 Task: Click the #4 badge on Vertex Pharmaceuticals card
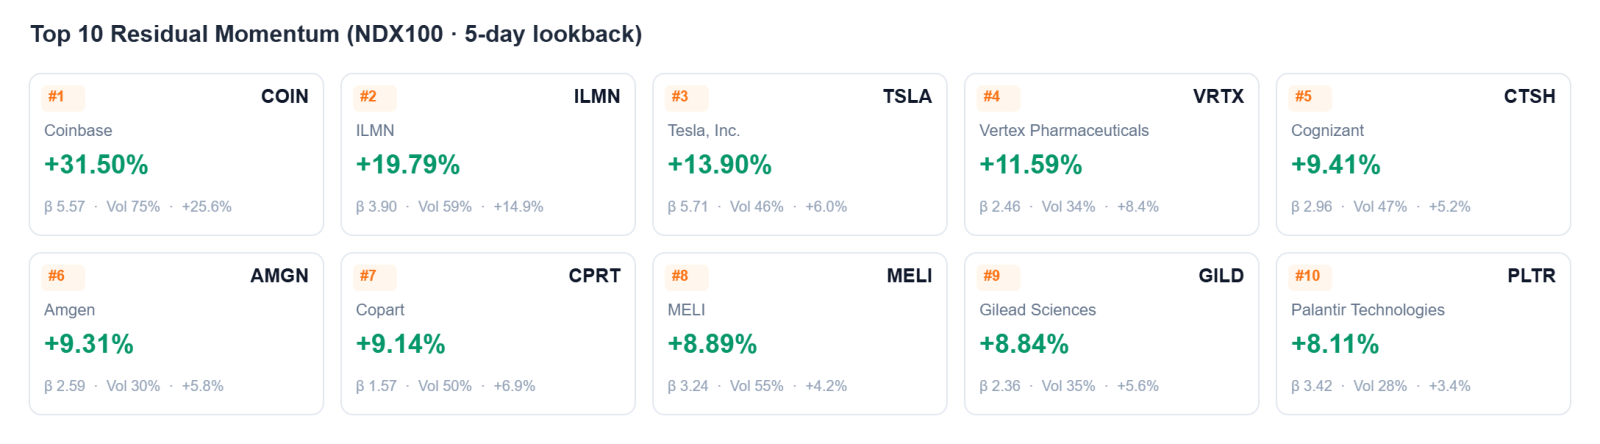pos(1000,97)
